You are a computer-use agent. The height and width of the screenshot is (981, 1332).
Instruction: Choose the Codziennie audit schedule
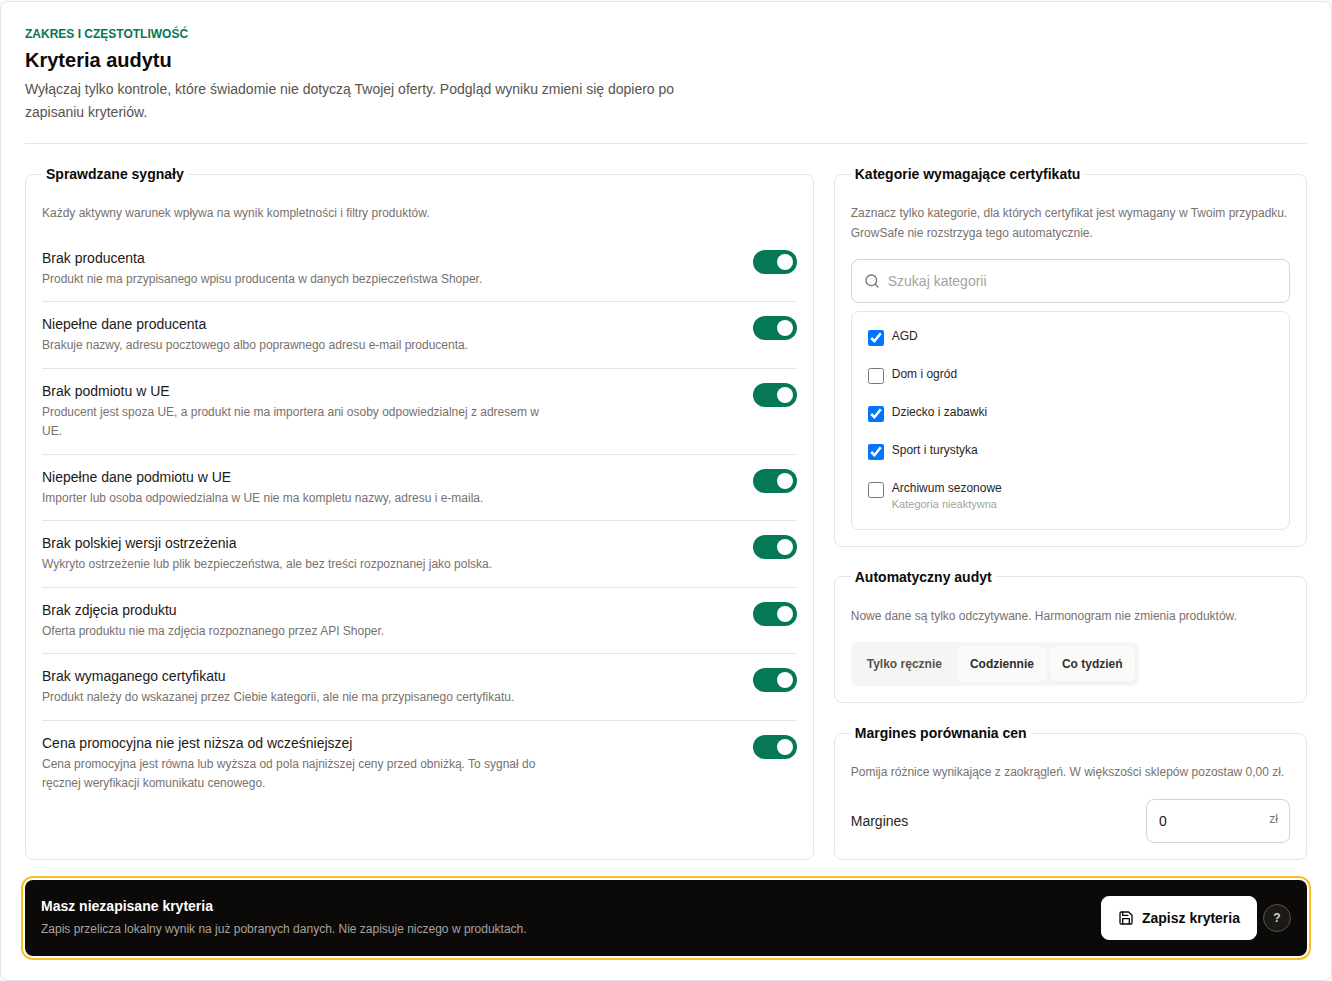click(x=1002, y=664)
